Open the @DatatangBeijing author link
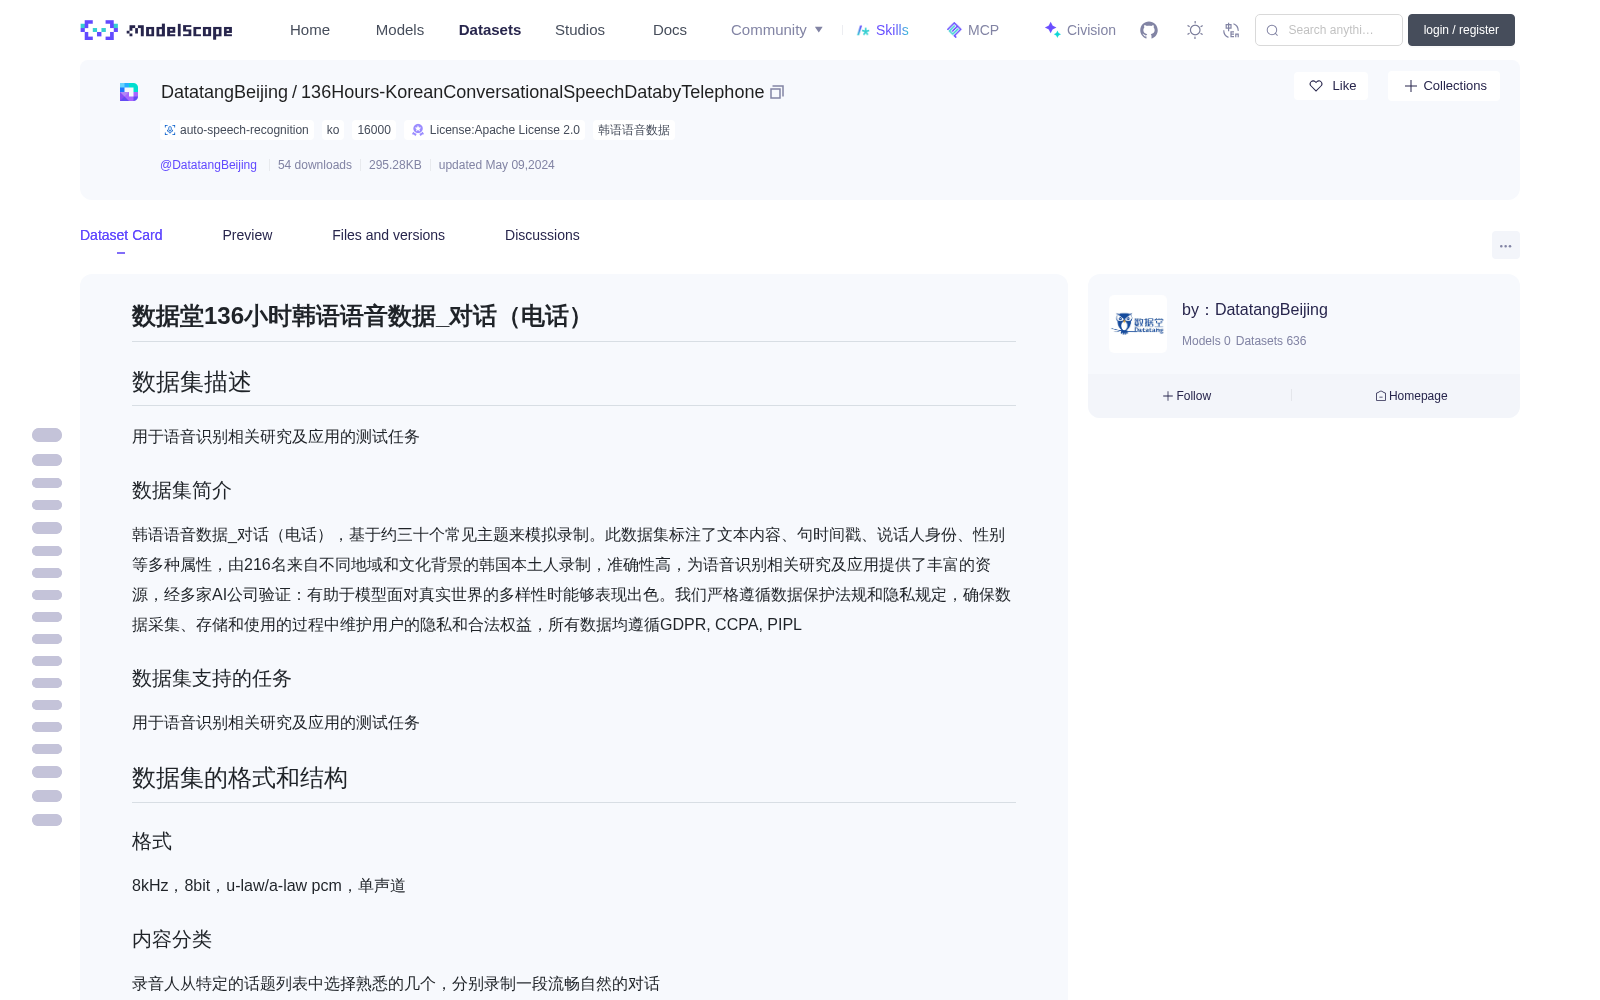This screenshot has width=1600, height=1000. [x=208, y=165]
